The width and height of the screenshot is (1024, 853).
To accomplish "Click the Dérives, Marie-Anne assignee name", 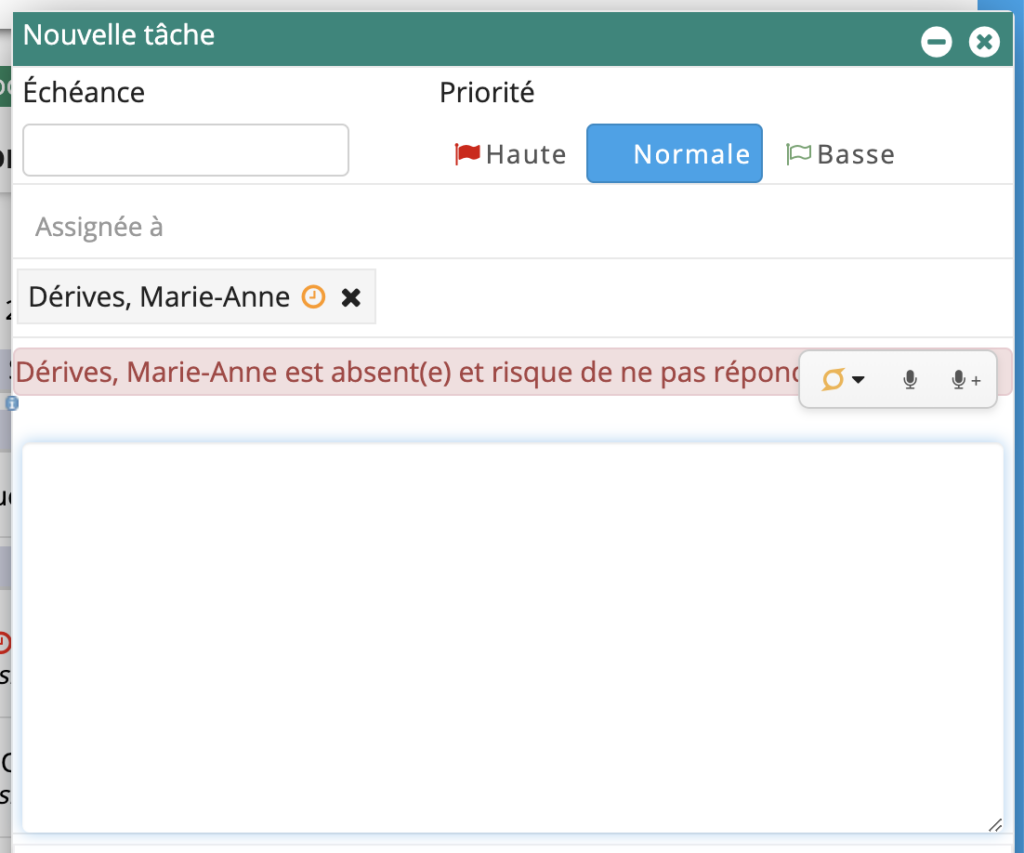I will 159,297.
